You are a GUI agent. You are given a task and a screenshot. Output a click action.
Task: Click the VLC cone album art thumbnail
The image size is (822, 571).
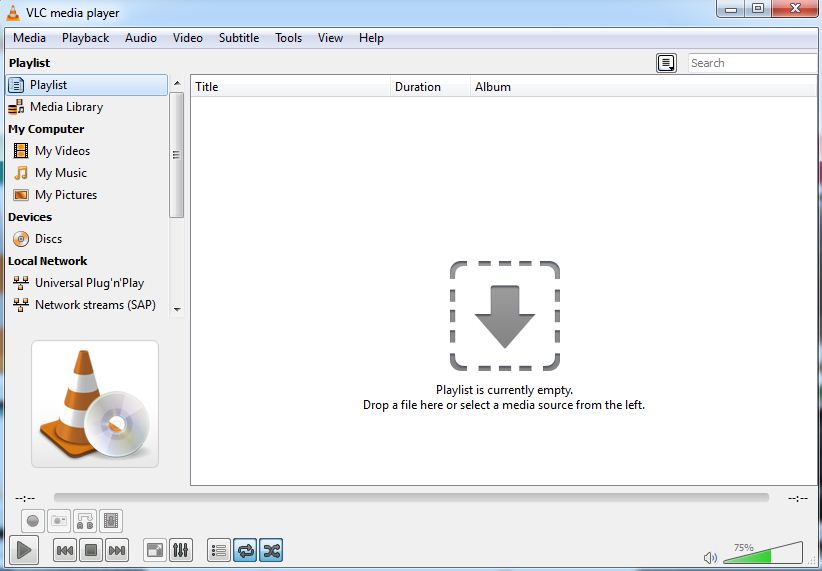[x=95, y=404]
